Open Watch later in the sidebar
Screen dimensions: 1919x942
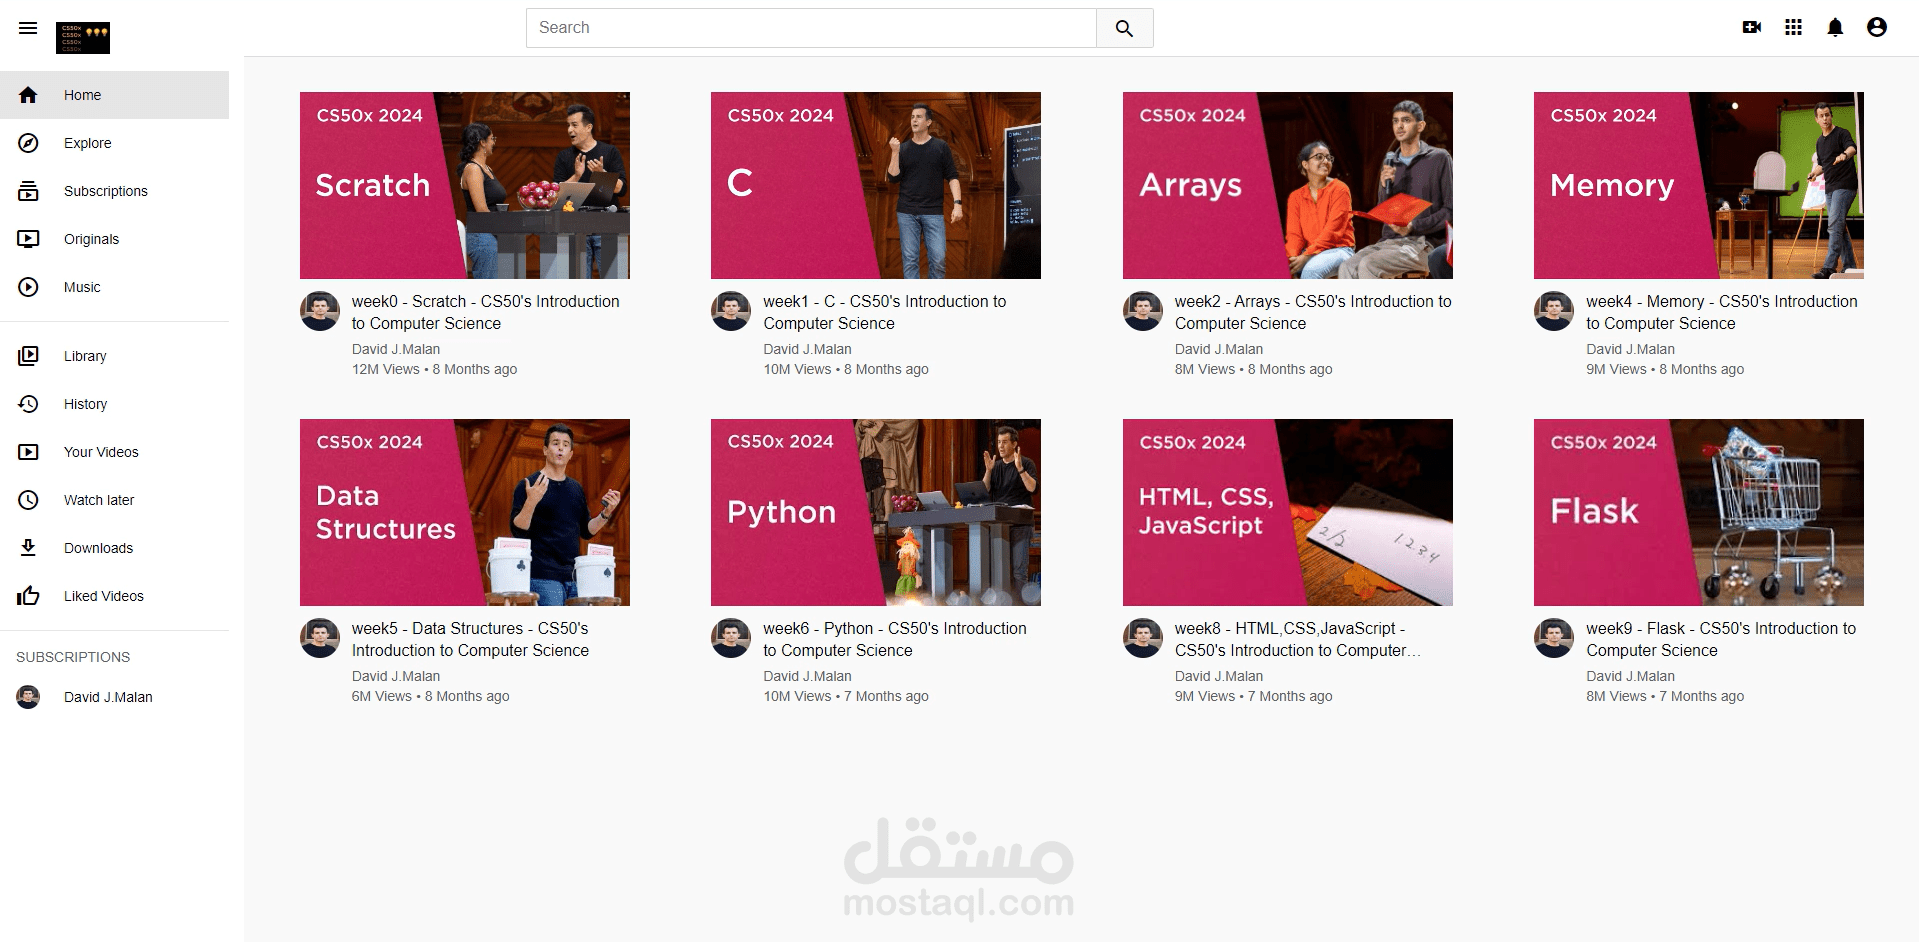point(114,500)
